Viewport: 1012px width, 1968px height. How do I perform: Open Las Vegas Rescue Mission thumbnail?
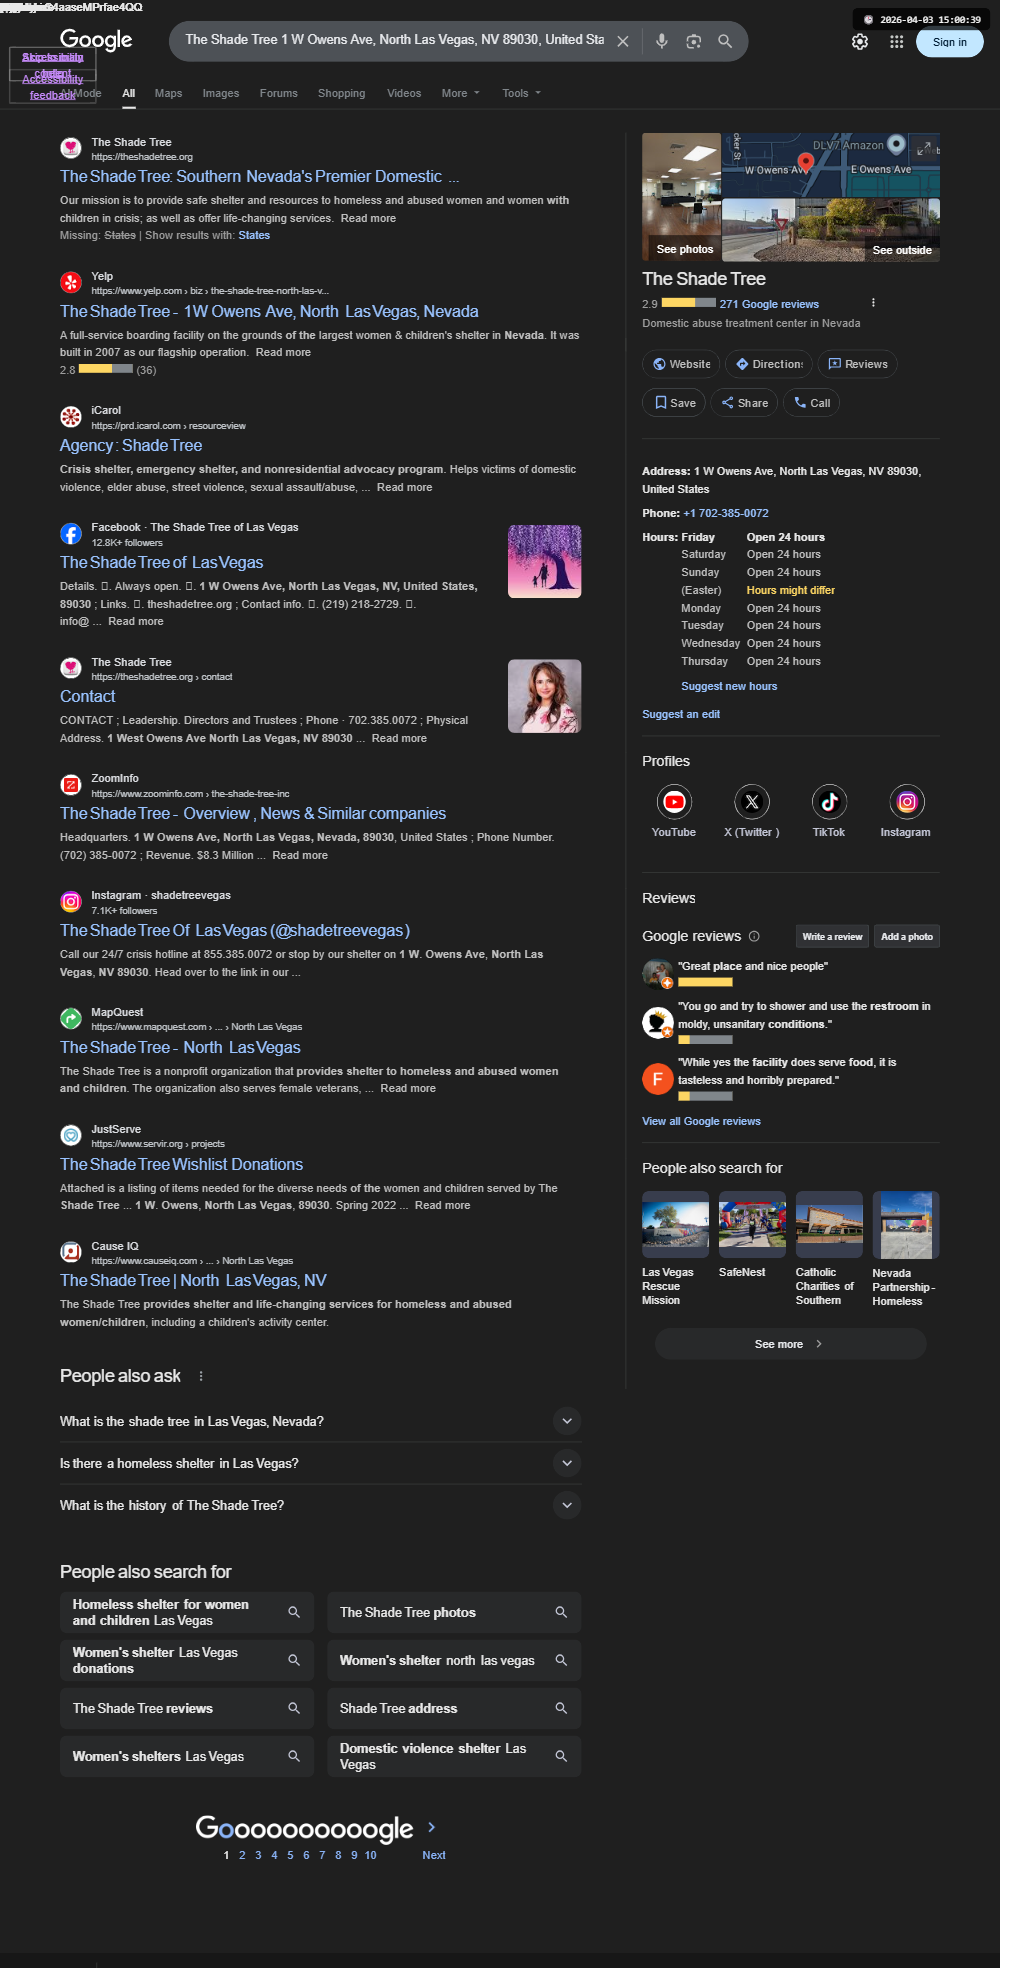tap(675, 1224)
